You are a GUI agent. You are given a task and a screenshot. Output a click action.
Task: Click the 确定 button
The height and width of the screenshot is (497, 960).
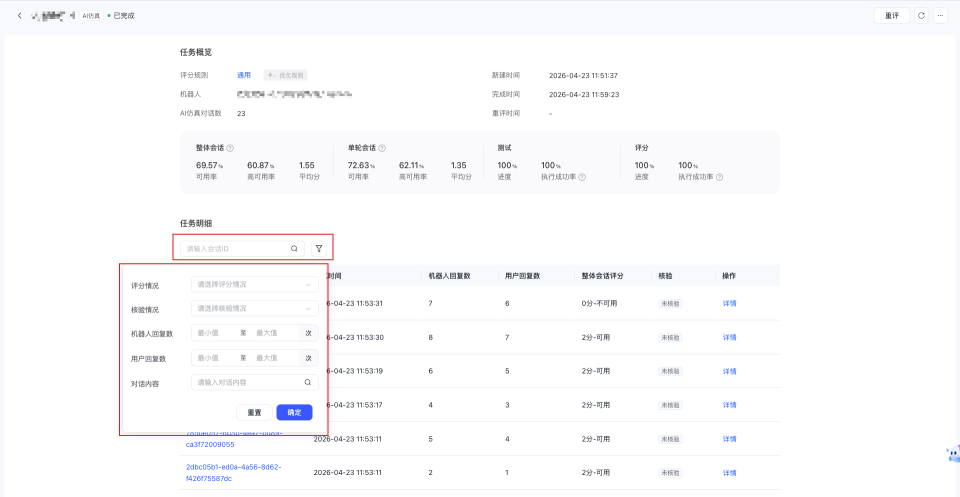[294, 413]
